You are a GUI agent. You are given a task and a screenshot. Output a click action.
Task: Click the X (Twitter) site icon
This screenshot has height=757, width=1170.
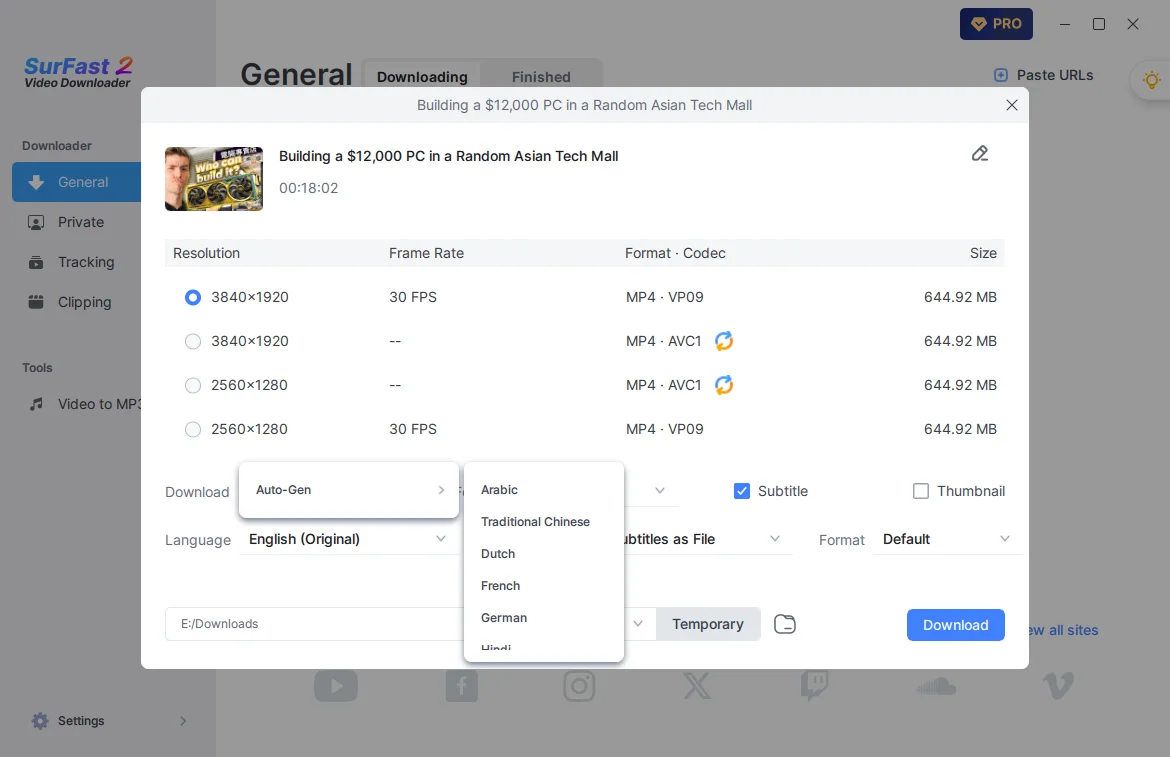697,686
